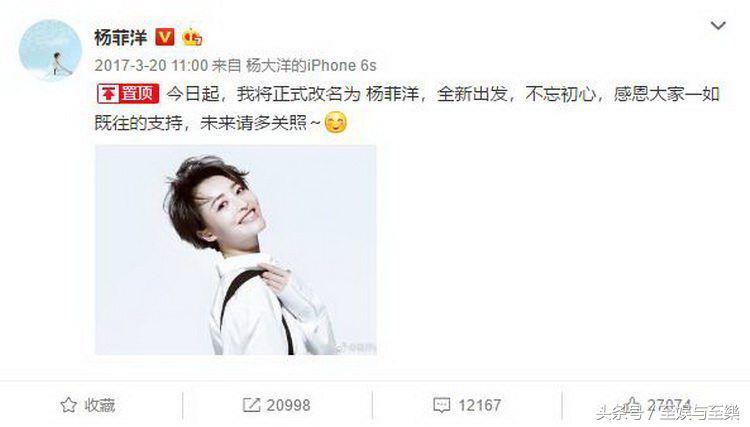Click the 杨大洋的iPhone 6s source link
750x427 pixels.
click(x=311, y=66)
